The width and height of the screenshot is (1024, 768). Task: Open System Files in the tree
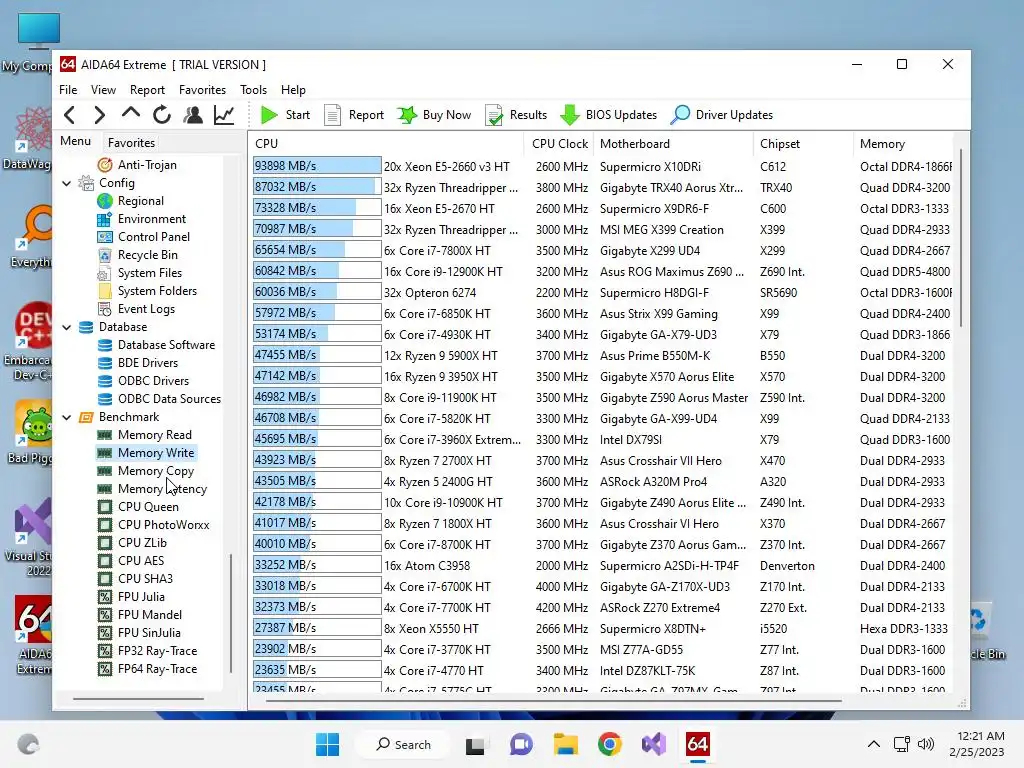[139, 273]
